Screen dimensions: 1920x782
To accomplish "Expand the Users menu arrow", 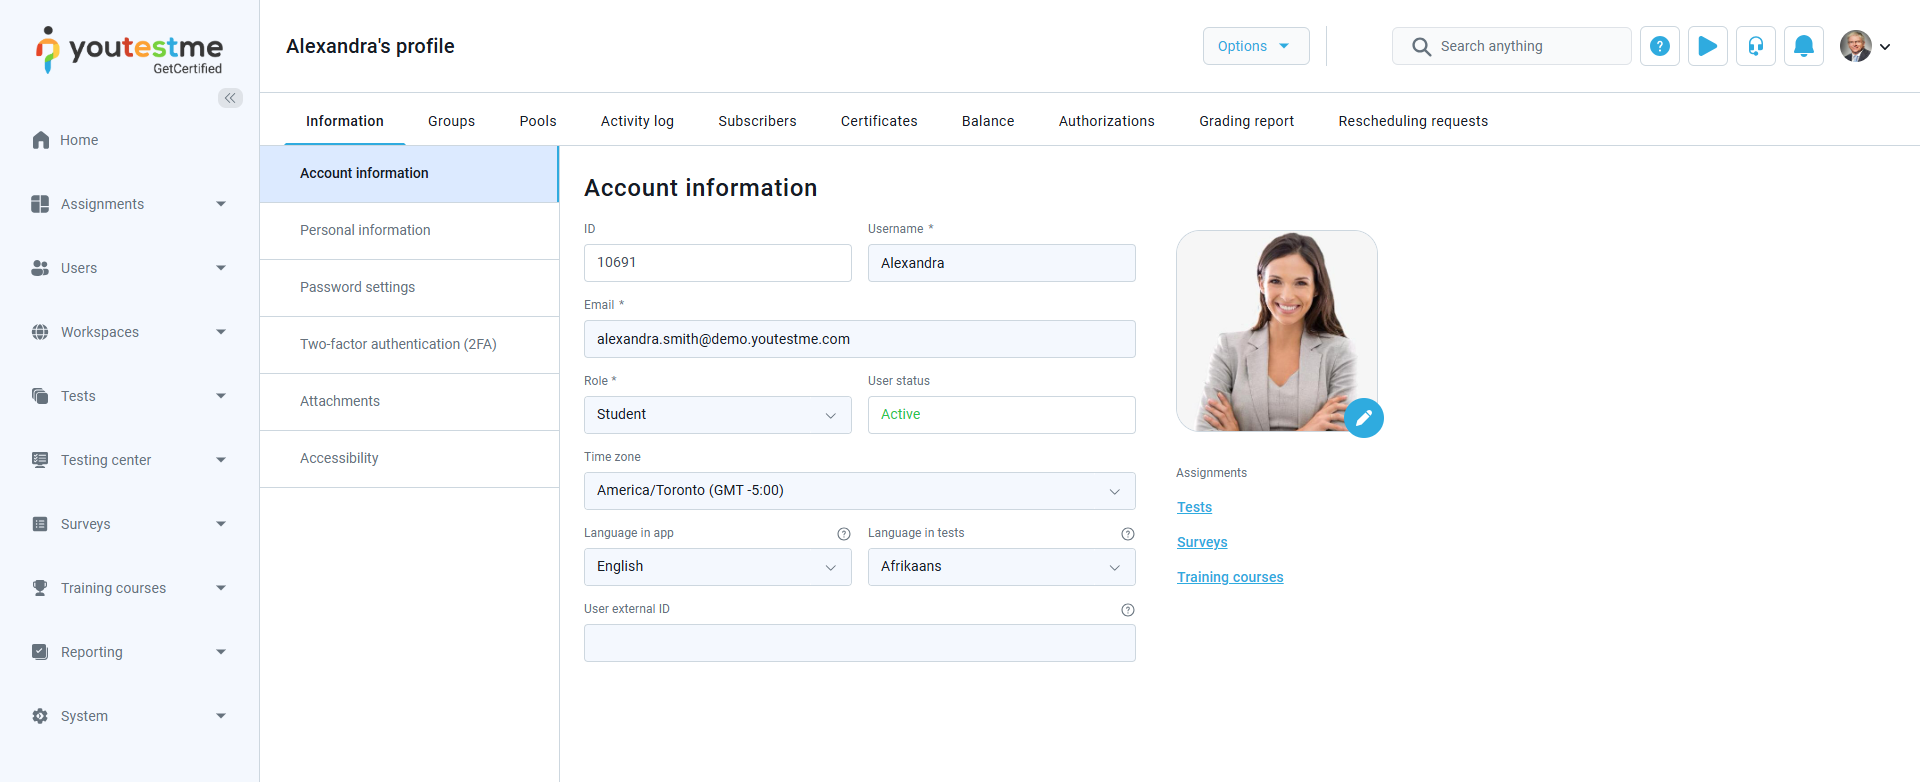I will (221, 268).
